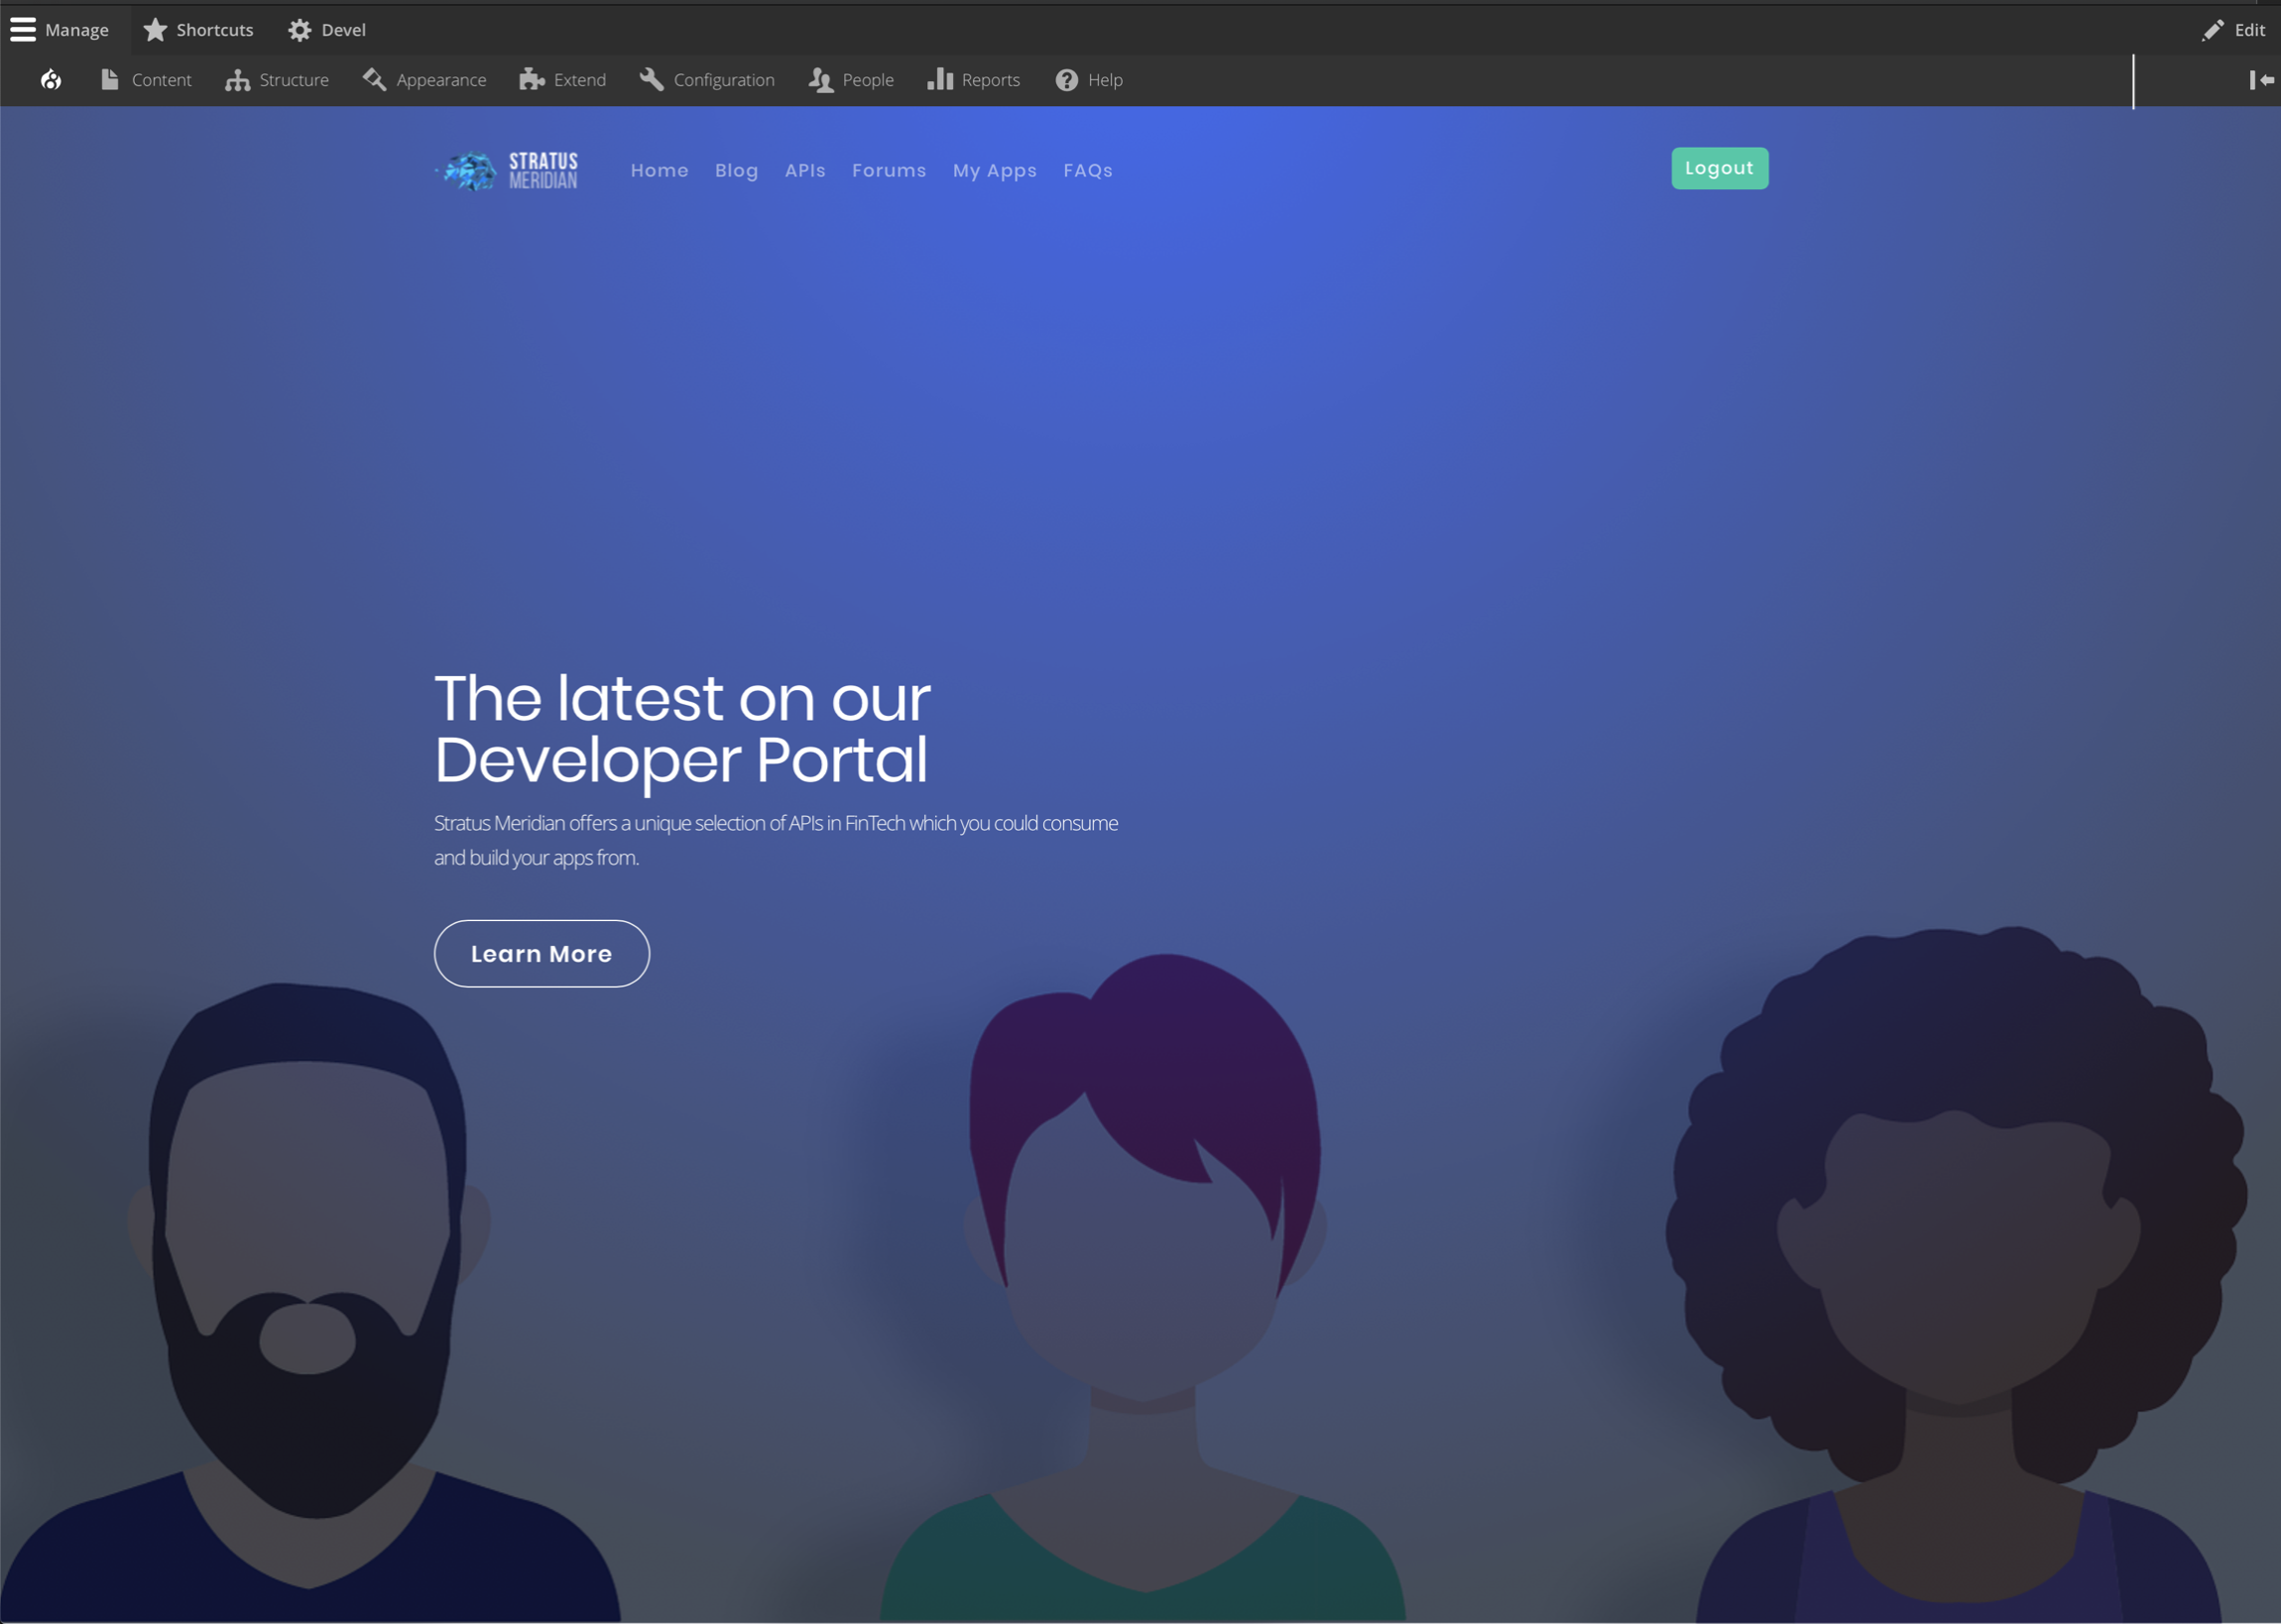The width and height of the screenshot is (2281, 1624).
Task: Open the Structure admin menu
Action: click(x=277, y=80)
